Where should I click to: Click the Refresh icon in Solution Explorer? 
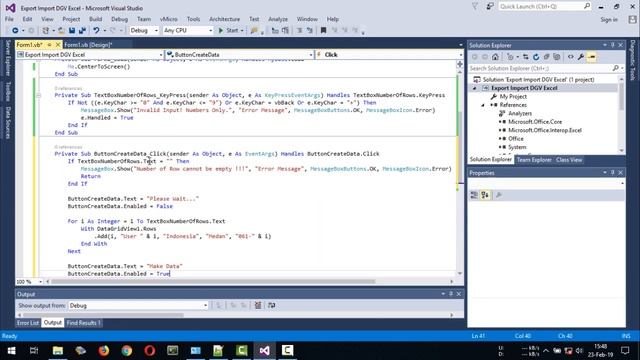[536, 57]
